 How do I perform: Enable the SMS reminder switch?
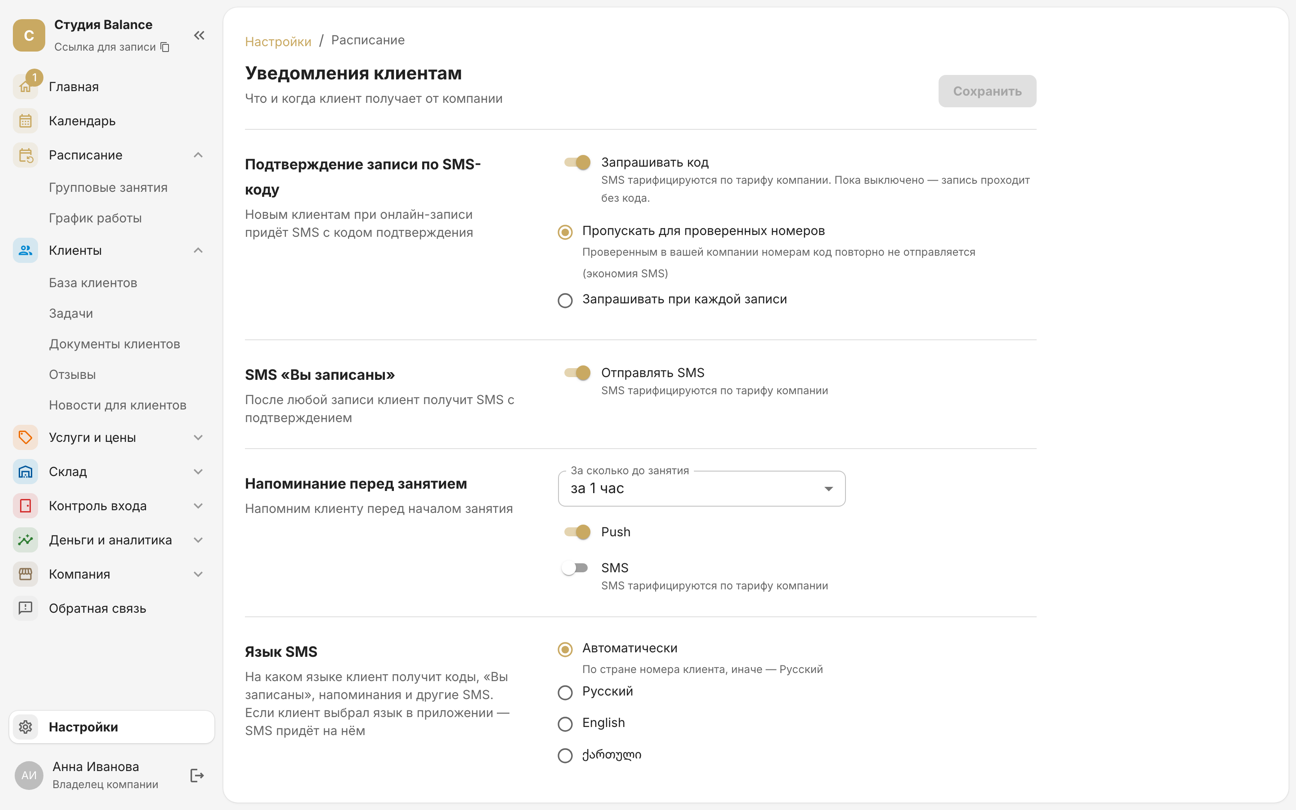click(575, 568)
